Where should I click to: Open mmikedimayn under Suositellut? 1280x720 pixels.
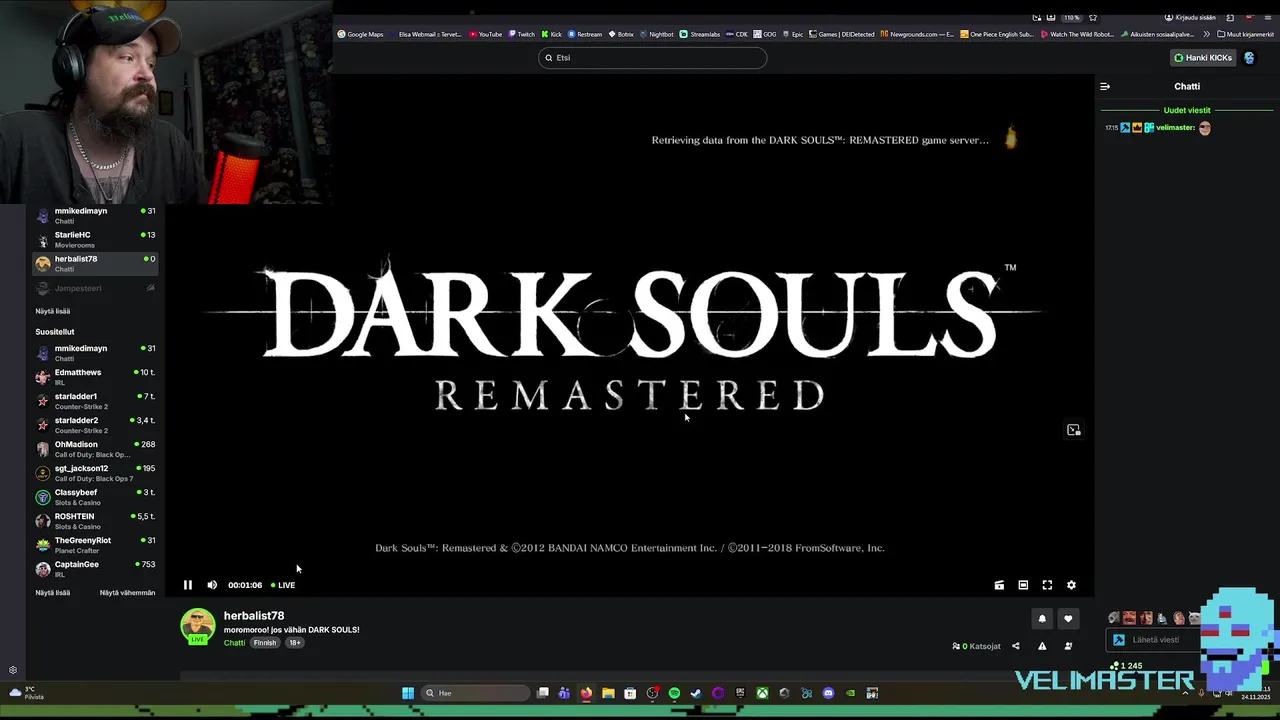tap(97, 353)
